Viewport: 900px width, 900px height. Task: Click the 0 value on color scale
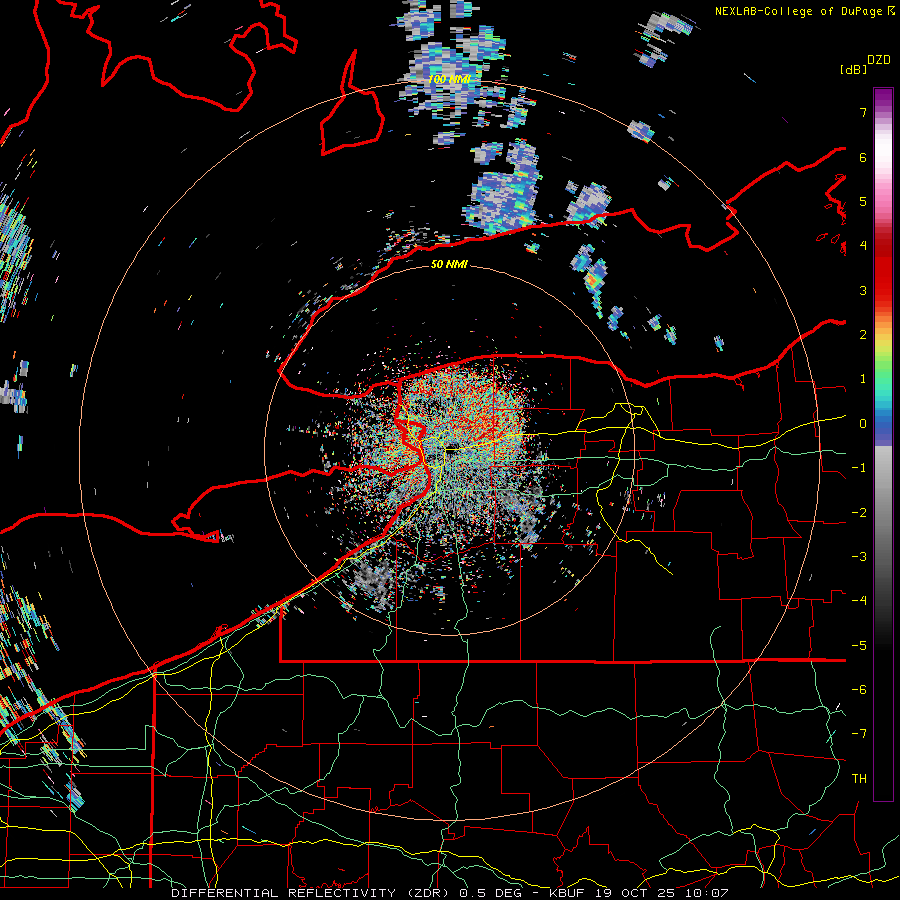863,424
